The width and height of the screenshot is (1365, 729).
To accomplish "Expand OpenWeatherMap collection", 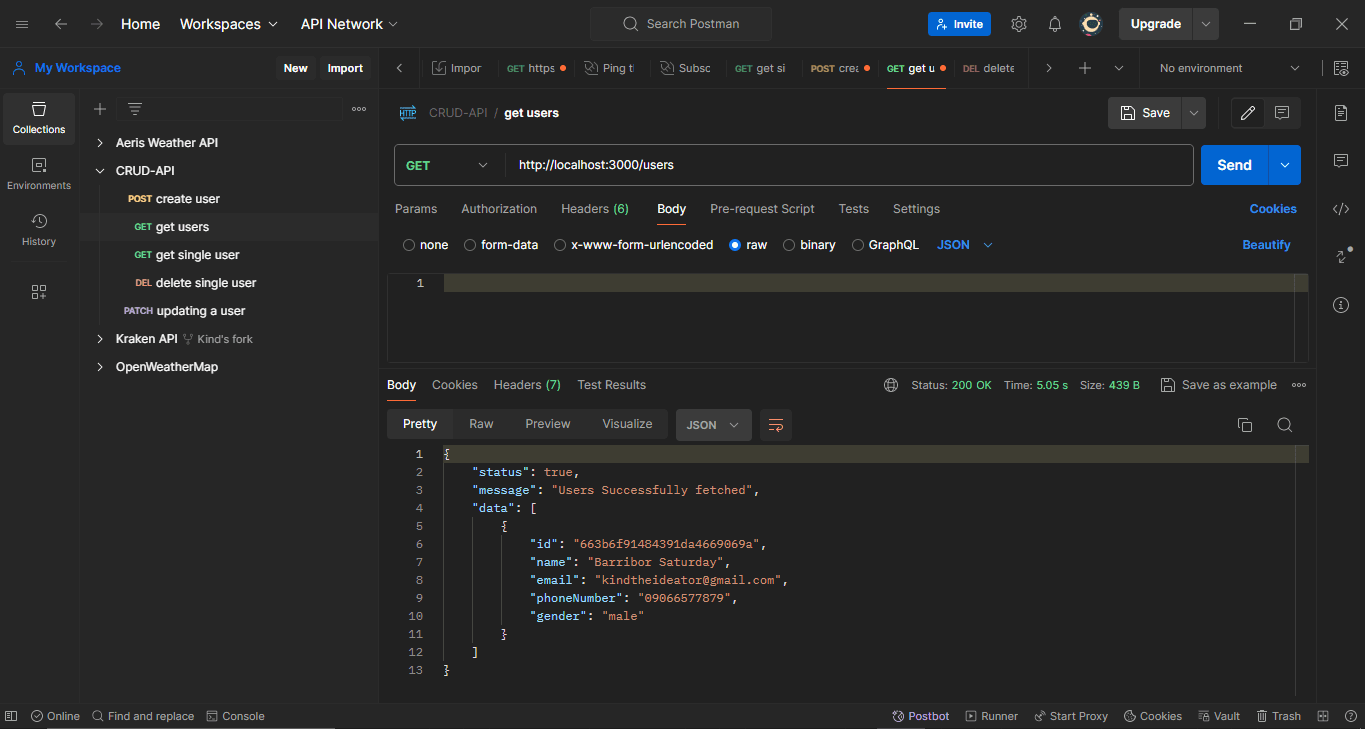I will pyautogui.click(x=100, y=367).
